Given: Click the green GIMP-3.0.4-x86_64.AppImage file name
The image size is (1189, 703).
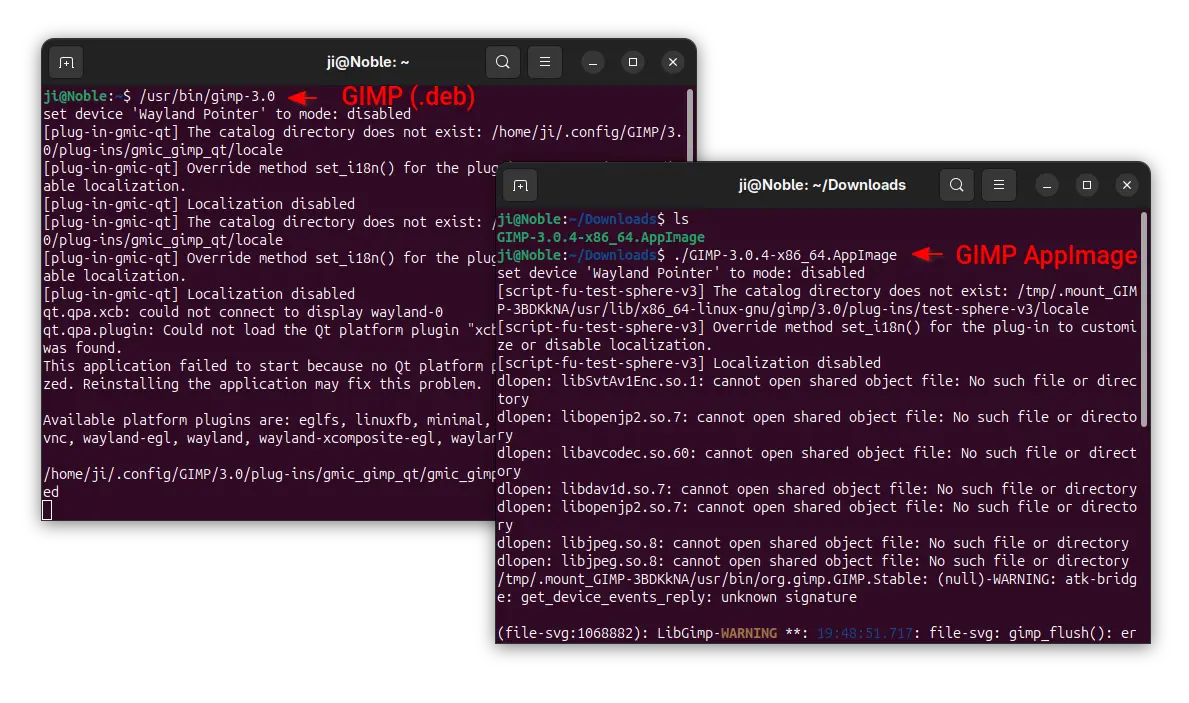Looking at the screenshot, I should [x=601, y=237].
